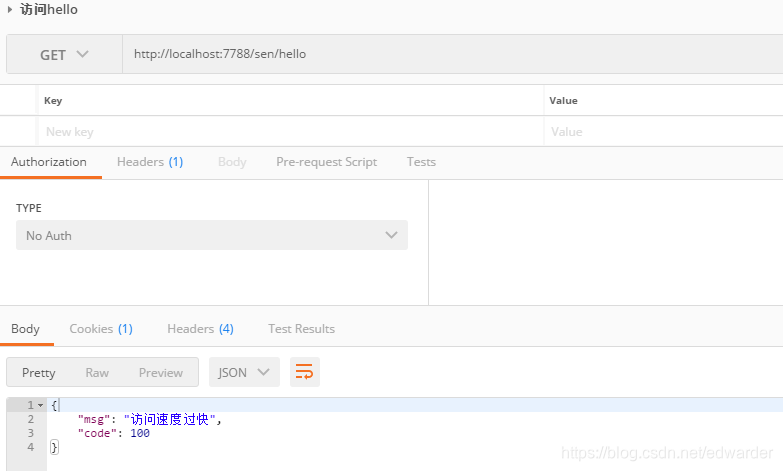783x471 pixels.
Task: Select the response Body tab
Action: coord(25,329)
